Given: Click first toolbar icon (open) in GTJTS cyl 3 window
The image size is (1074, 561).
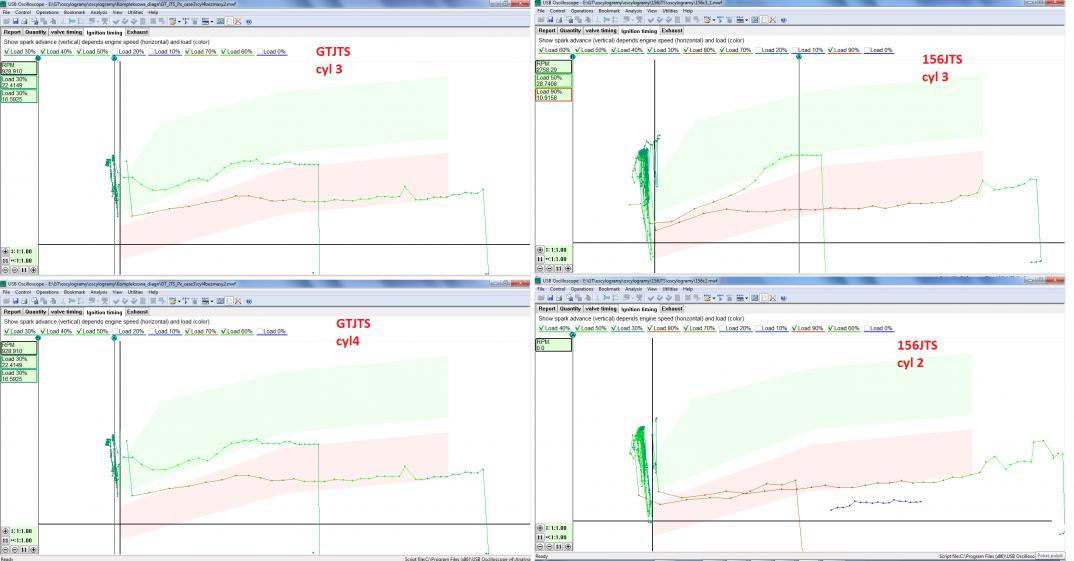Looking at the screenshot, I should 6,21.
